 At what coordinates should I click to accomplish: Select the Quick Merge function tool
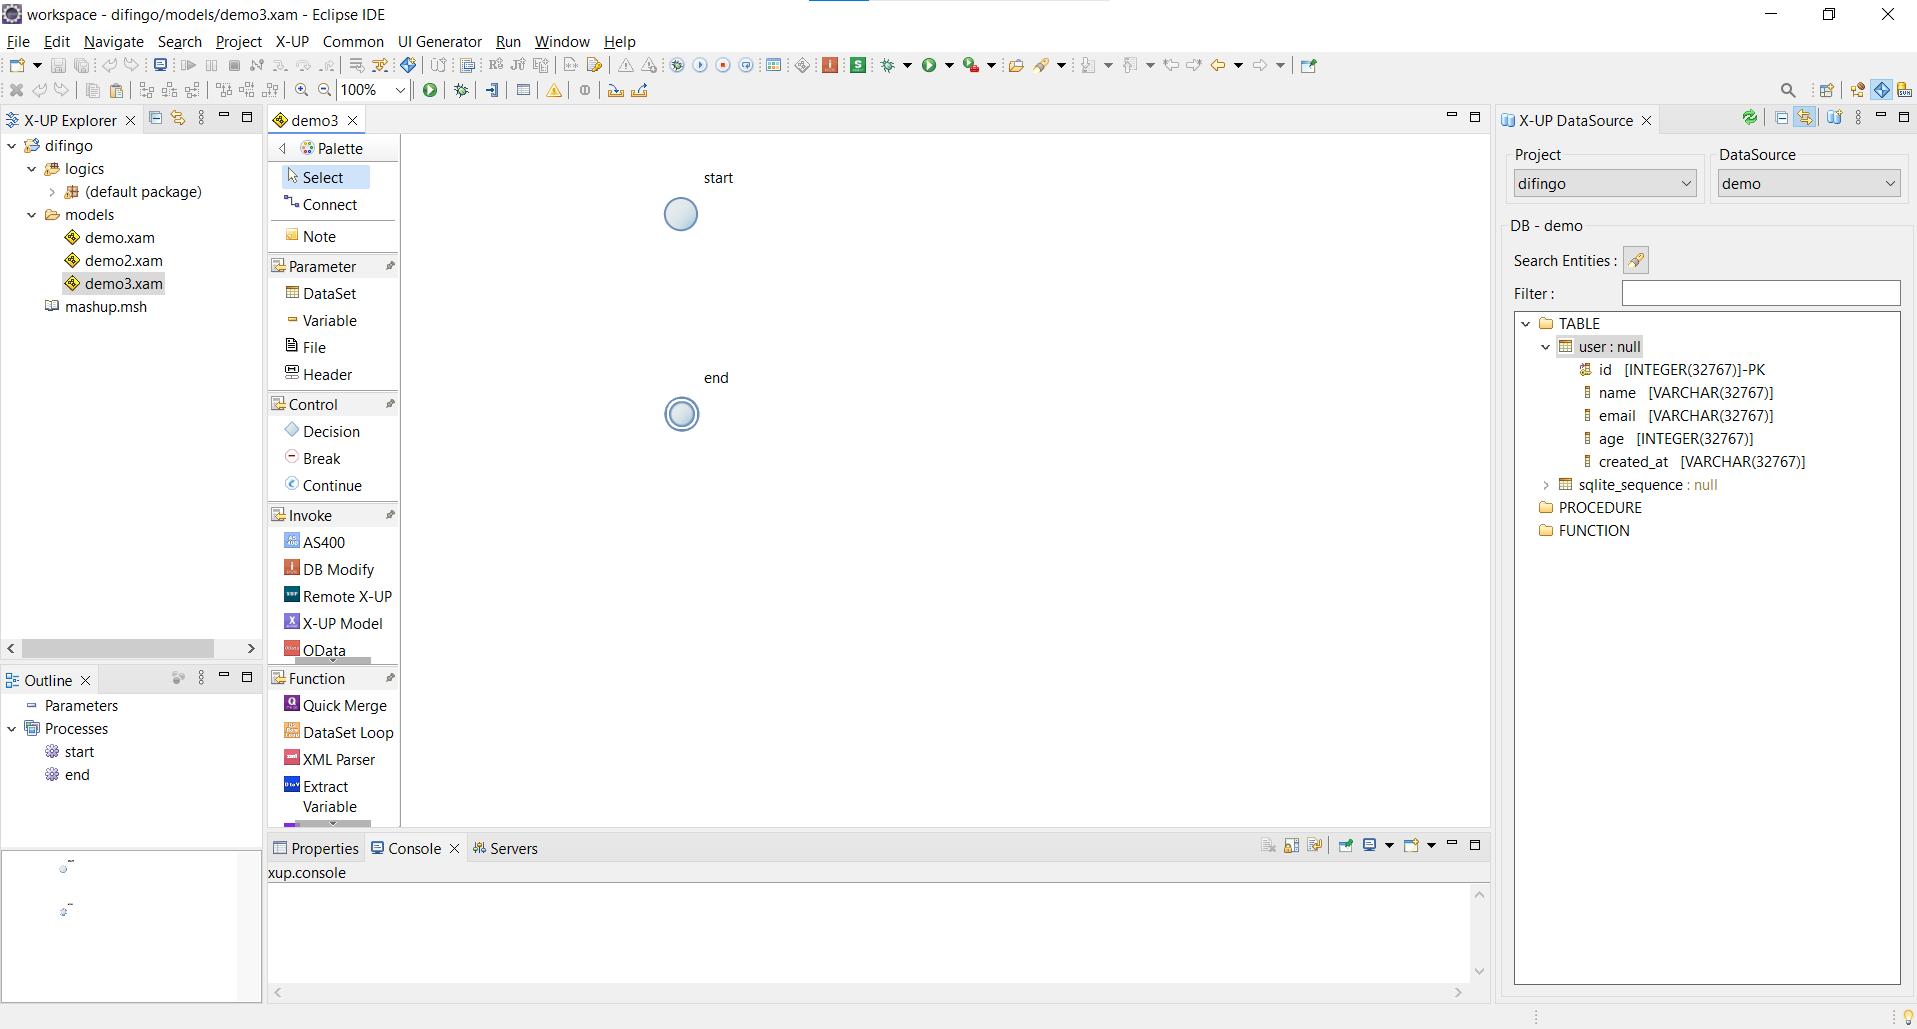click(x=344, y=705)
